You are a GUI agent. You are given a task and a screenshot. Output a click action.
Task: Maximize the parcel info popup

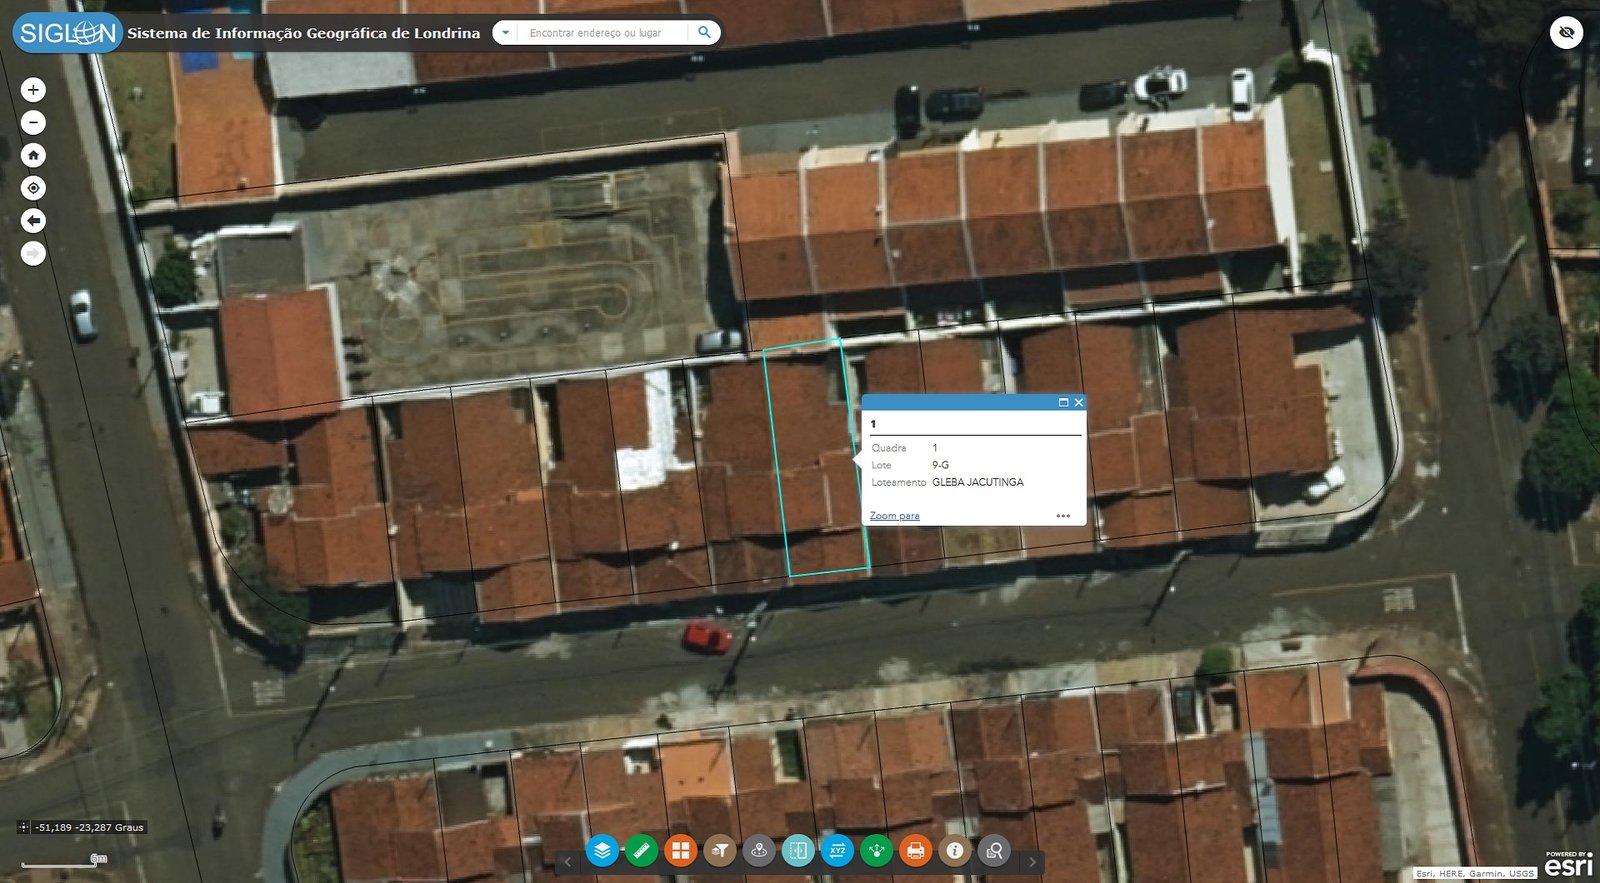1063,403
